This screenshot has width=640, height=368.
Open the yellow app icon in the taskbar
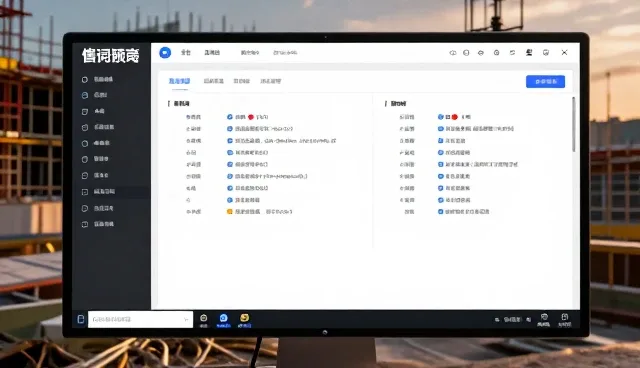click(x=244, y=318)
